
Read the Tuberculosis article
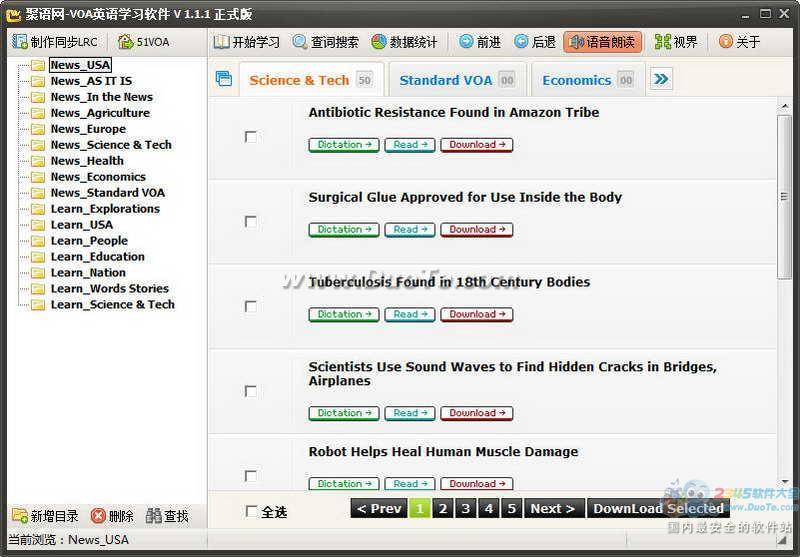[410, 314]
